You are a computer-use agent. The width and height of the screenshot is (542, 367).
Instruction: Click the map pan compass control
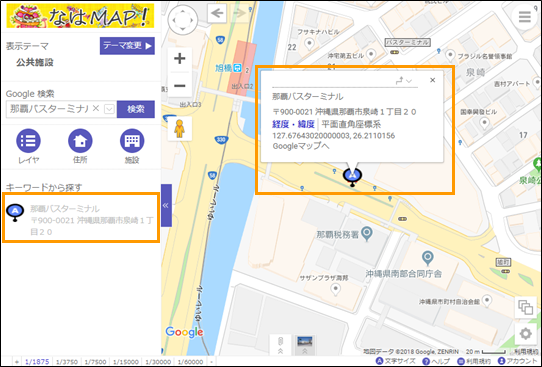183,20
